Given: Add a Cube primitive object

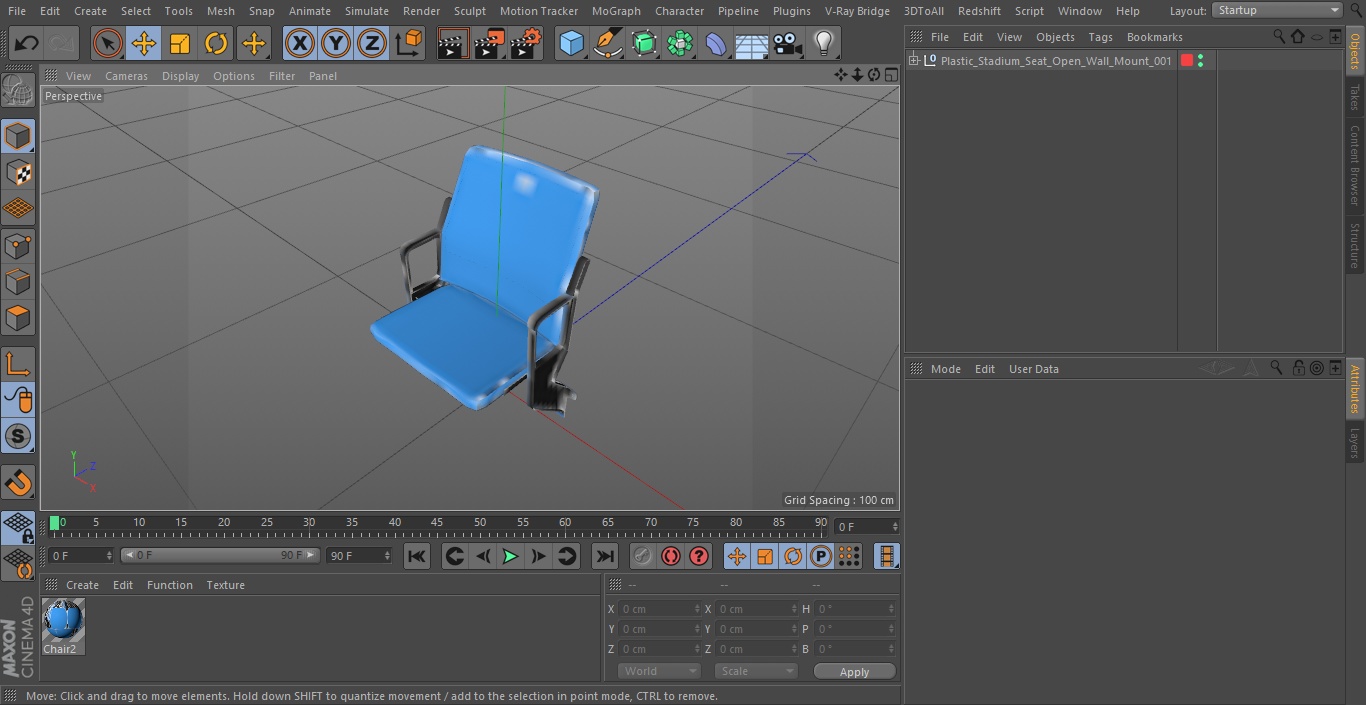Looking at the screenshot, I should 571,43.
